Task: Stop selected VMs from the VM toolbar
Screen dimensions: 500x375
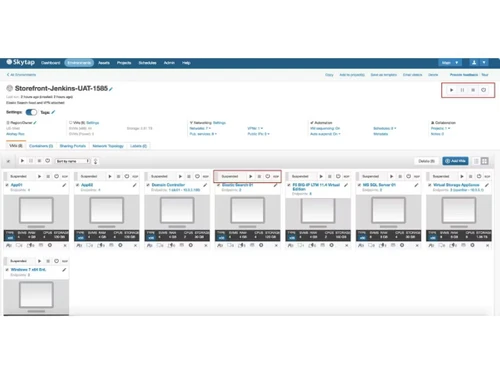Action: pos(39,161)
